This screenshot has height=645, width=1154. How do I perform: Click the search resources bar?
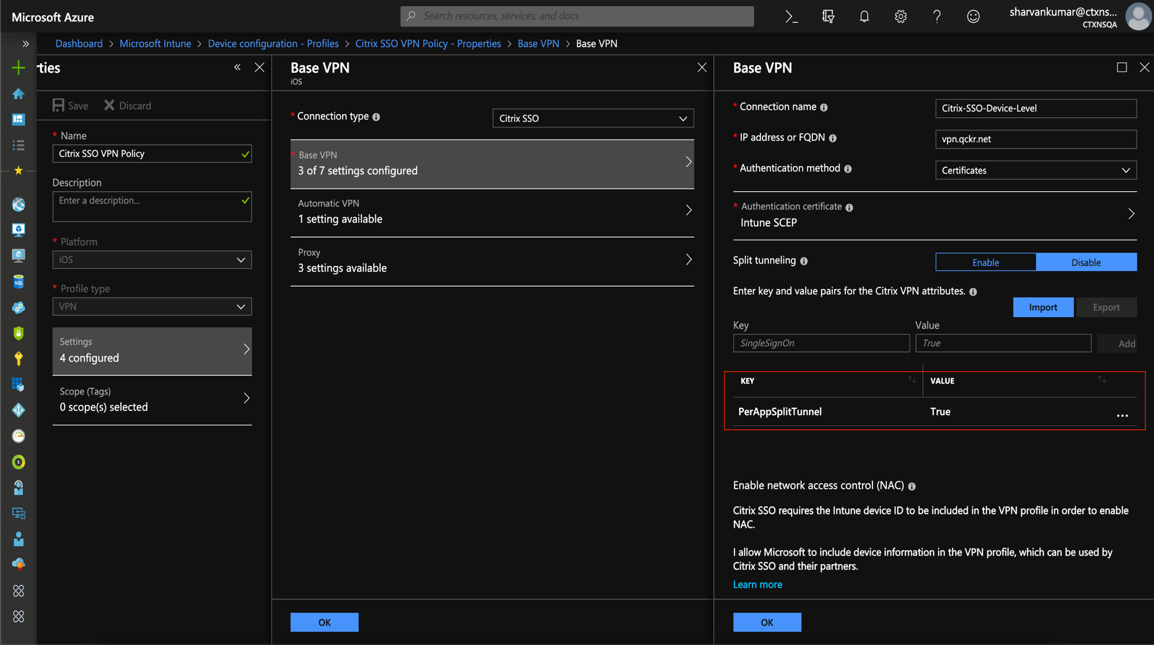578,16
